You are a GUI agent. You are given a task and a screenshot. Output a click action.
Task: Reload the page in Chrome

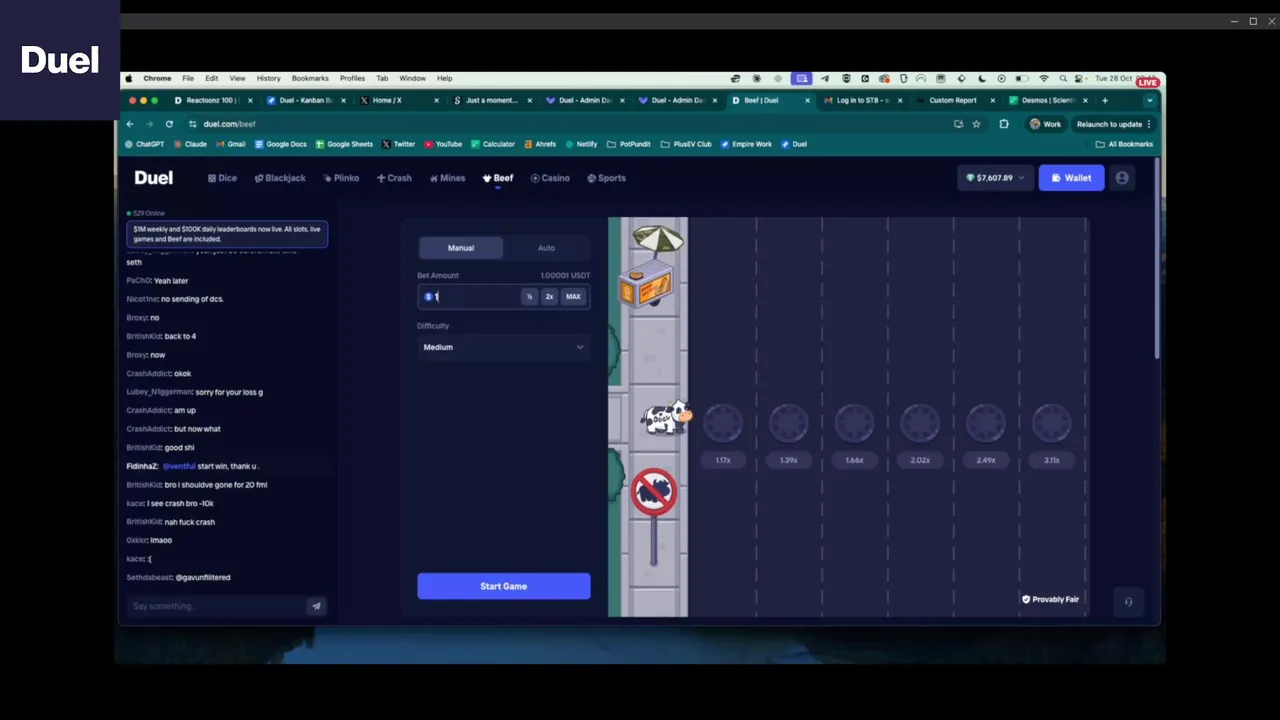coord(169,124)
